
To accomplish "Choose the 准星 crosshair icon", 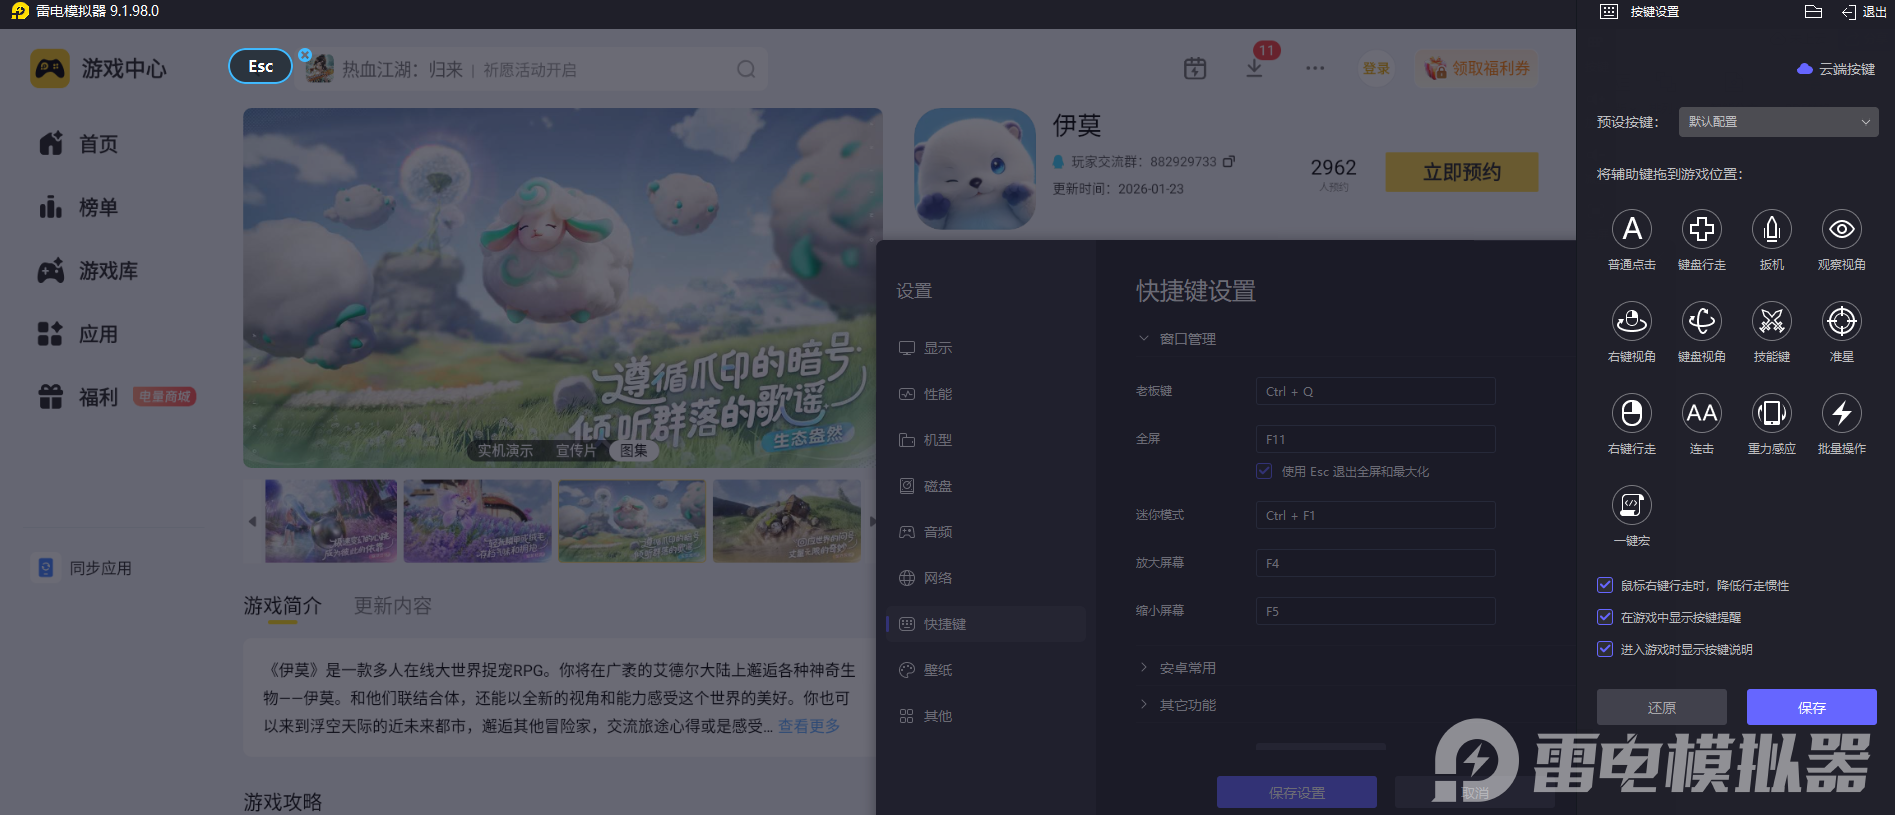I will coord(1842,321).
